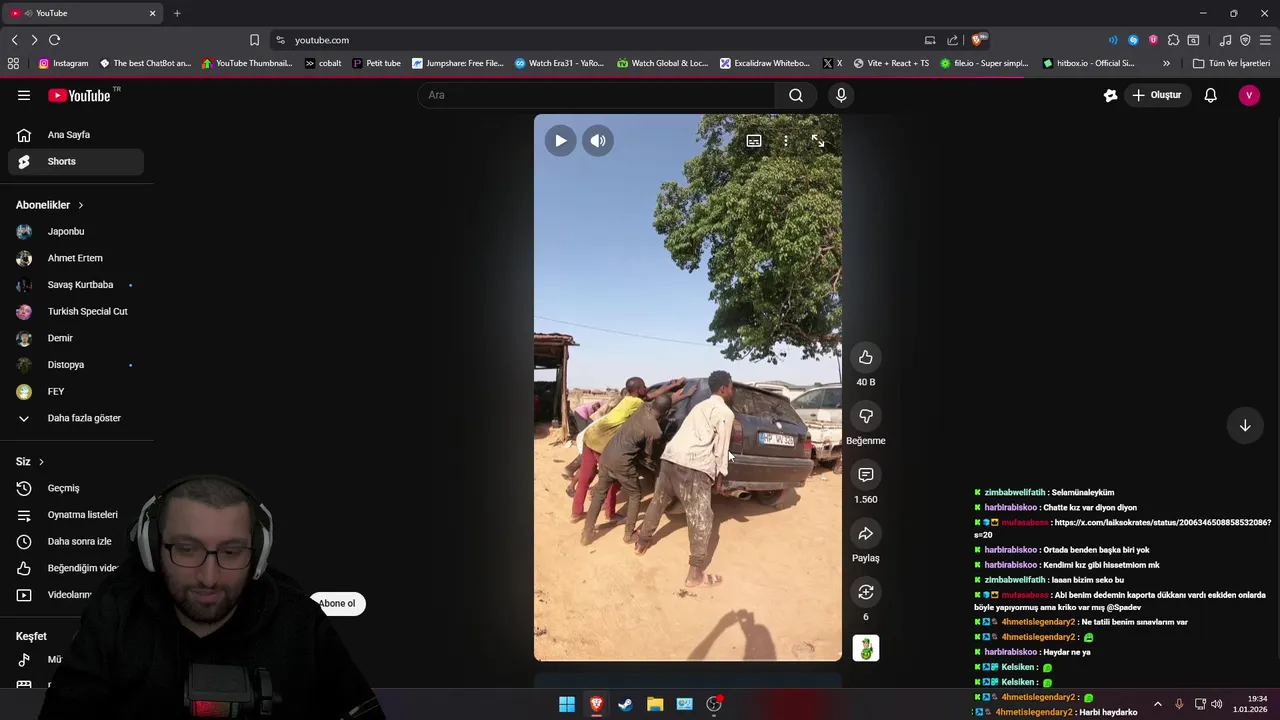Viewport: 1280px width, 720px height.
Task: Share the Short via Paylaş
Action: 866,534
